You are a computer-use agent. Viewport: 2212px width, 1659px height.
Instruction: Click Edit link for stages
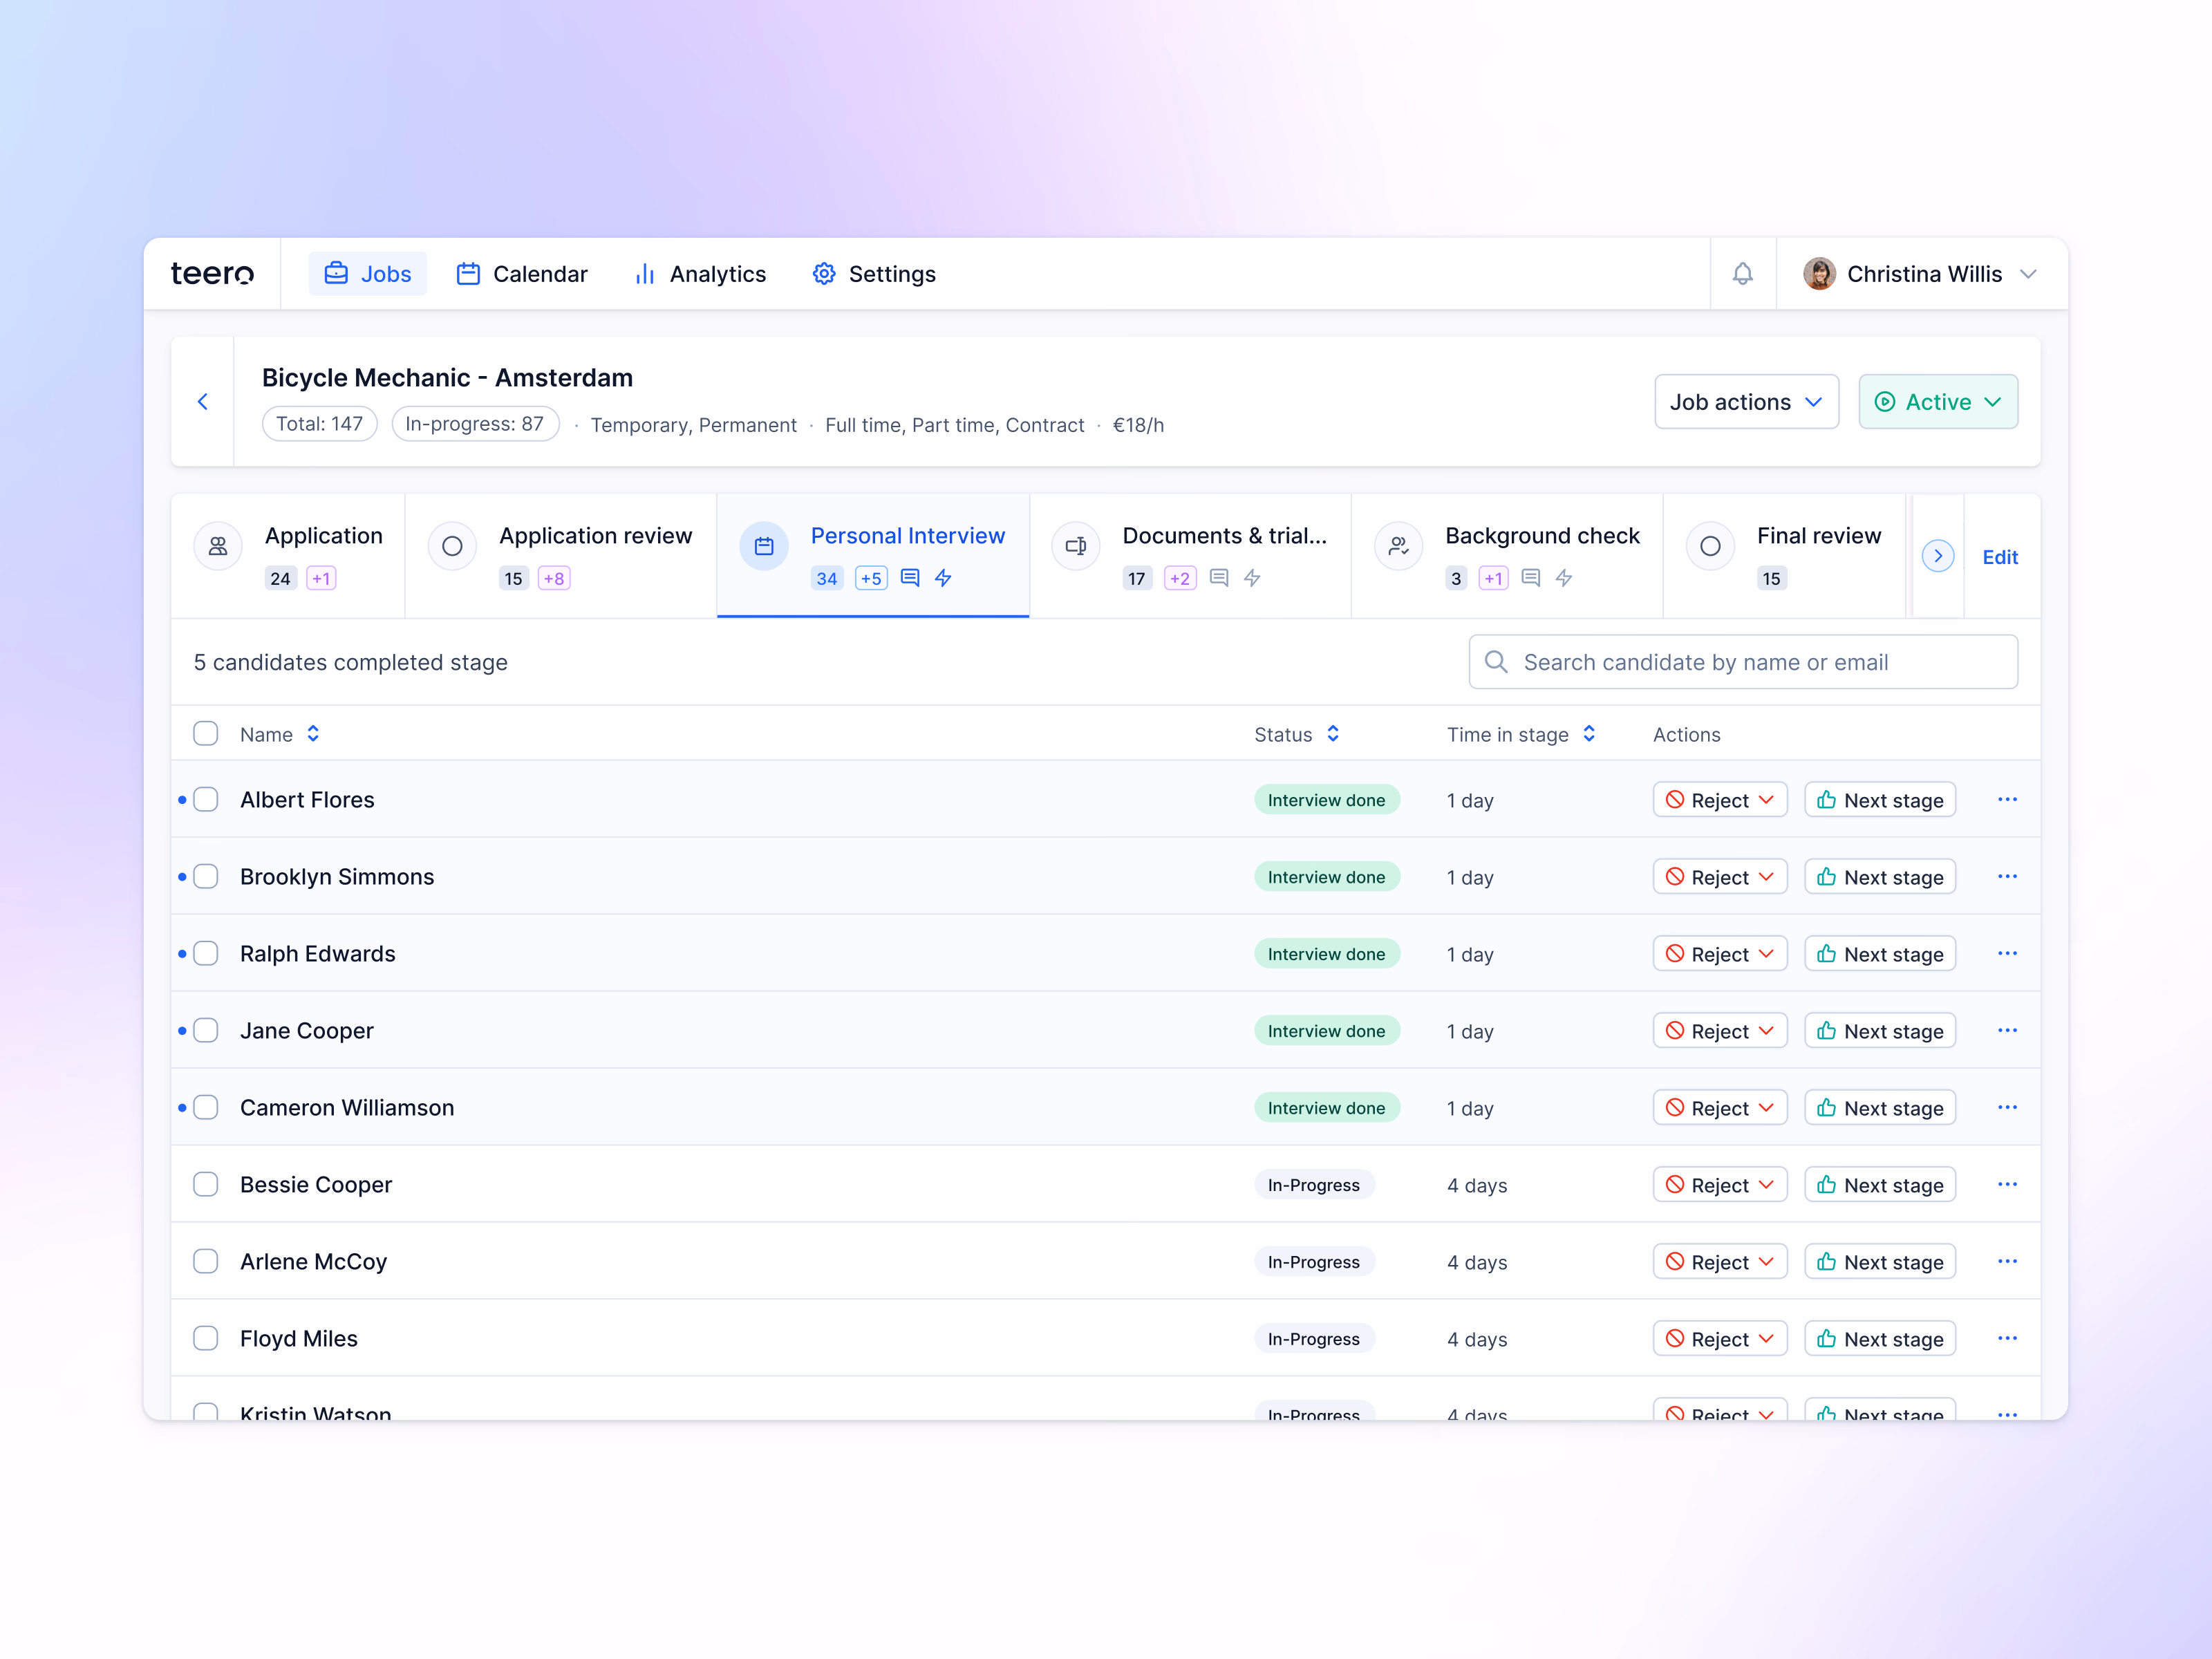(2000, 557)
